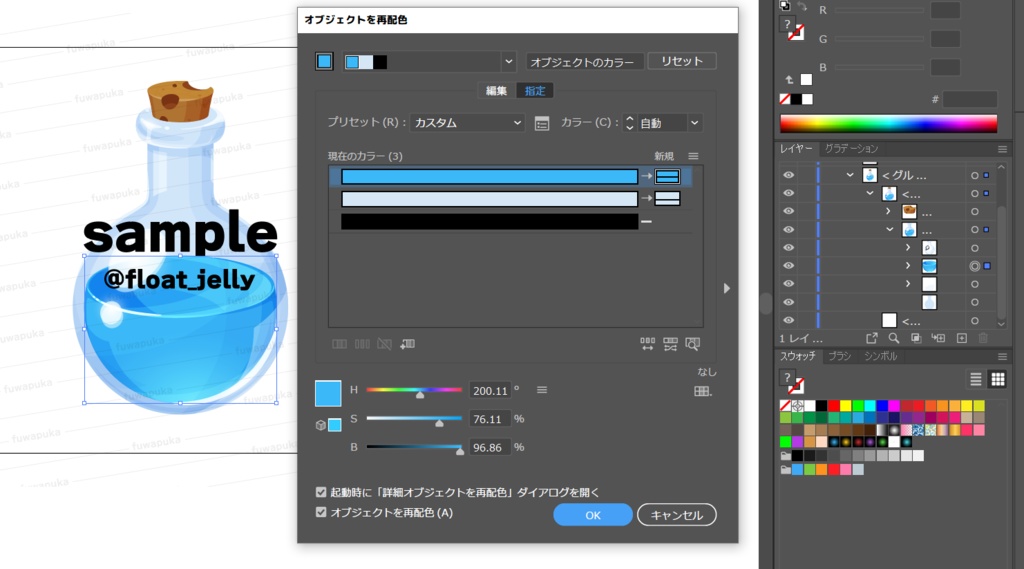The image size is (1024, 569).
Task: Switch to the ブラシ panel tab
Action: pyautogui.click(x=840, y=356)
